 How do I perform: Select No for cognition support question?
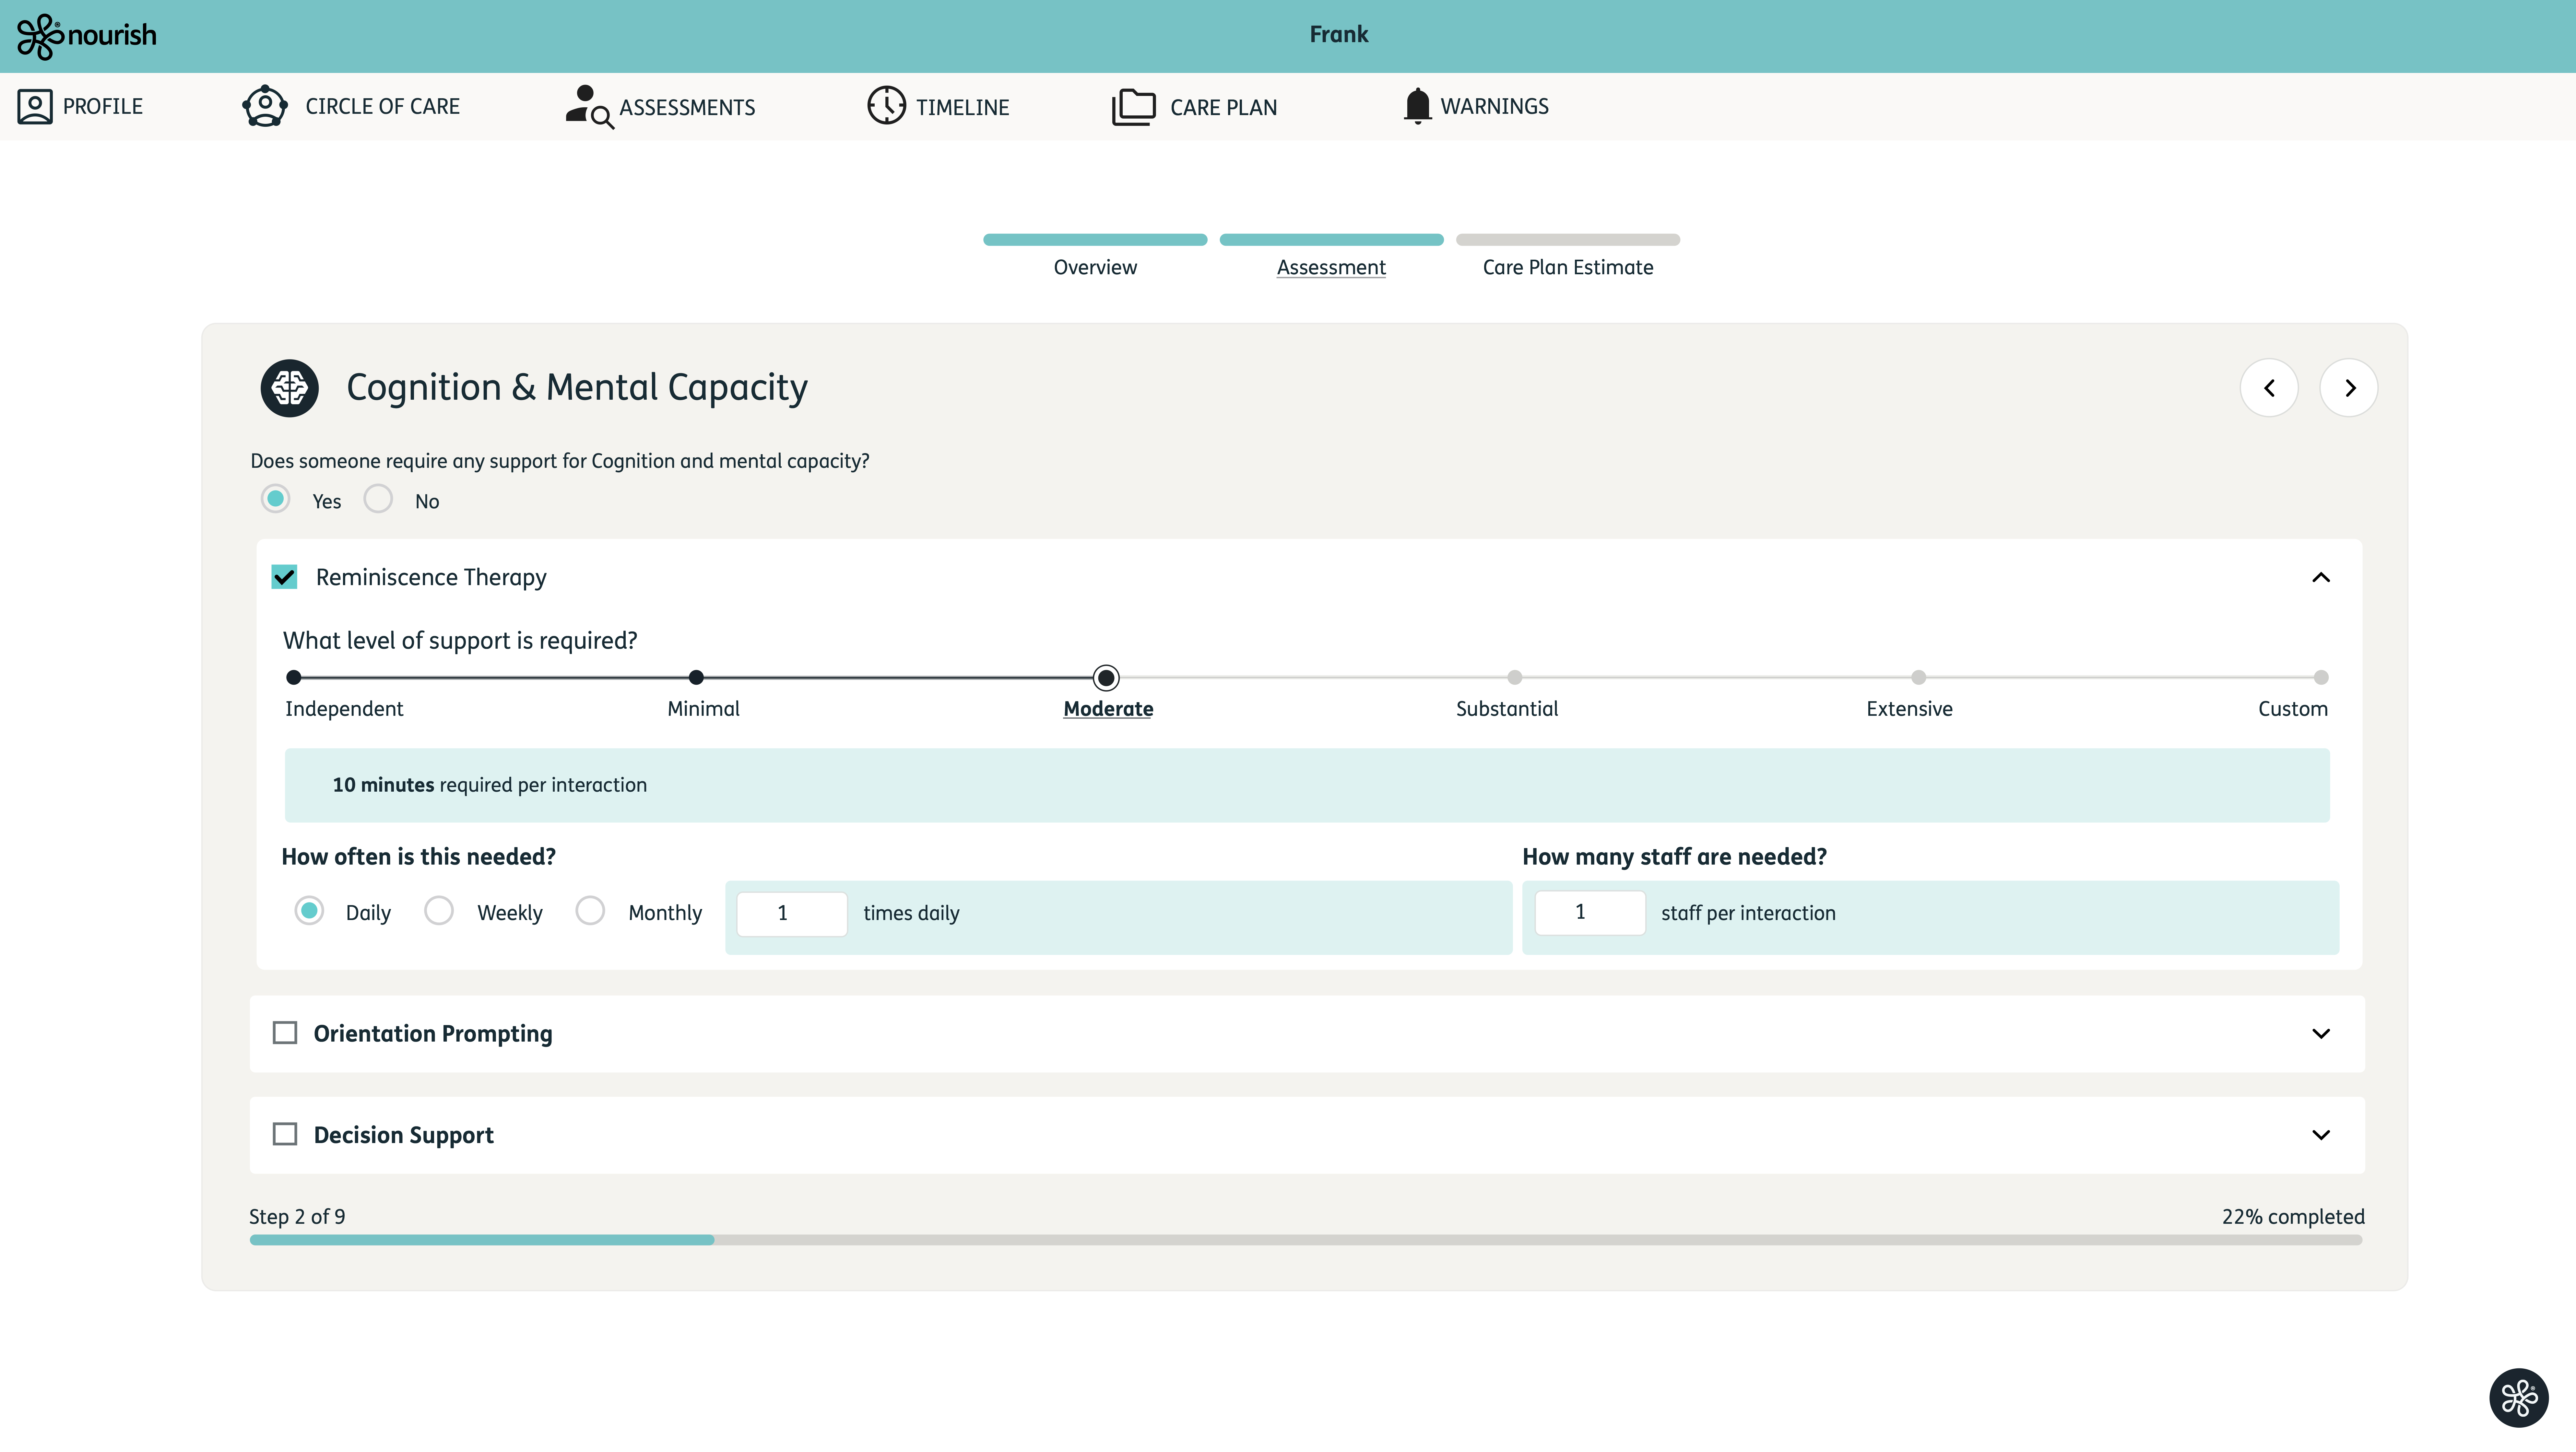pyautogui.click(x=378, y=499)
